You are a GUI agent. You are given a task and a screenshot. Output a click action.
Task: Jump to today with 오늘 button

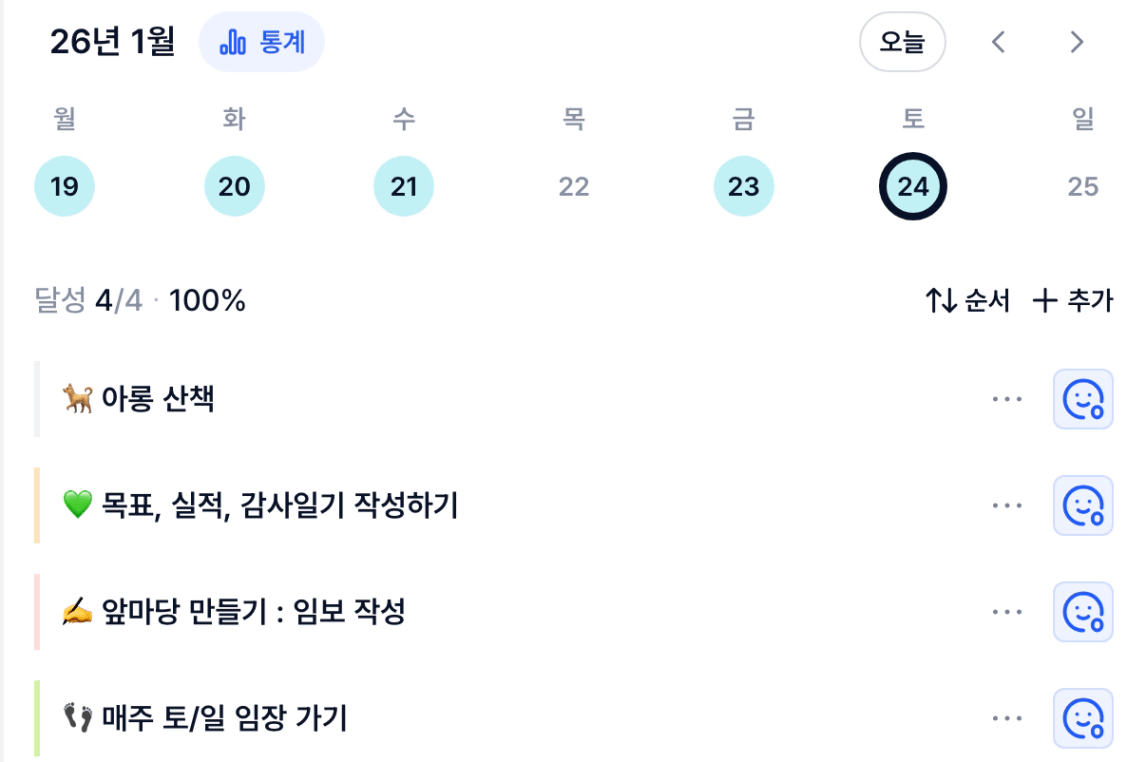tap(902, 43)
